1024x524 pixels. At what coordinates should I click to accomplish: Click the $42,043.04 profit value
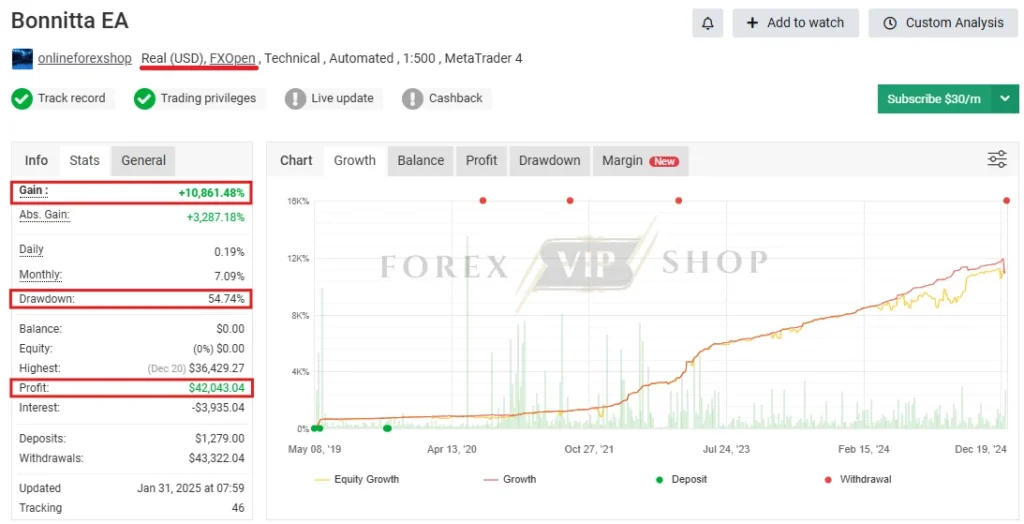click(x=217, y=387)
